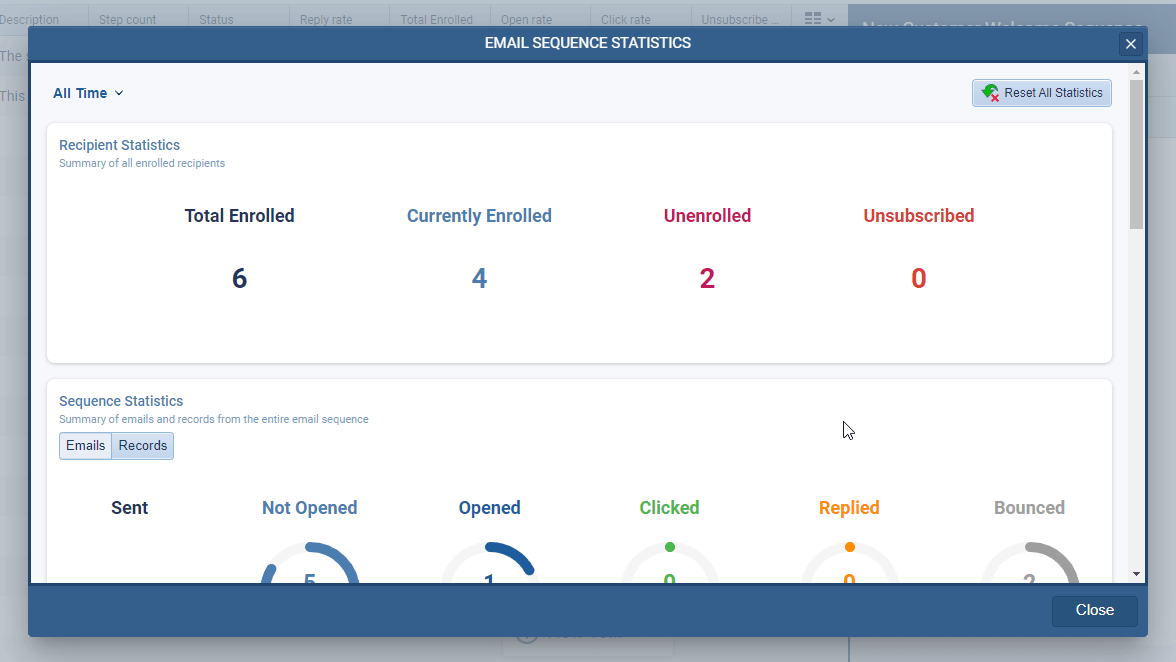Click the Reset All Statistics button

point(1042,93)
